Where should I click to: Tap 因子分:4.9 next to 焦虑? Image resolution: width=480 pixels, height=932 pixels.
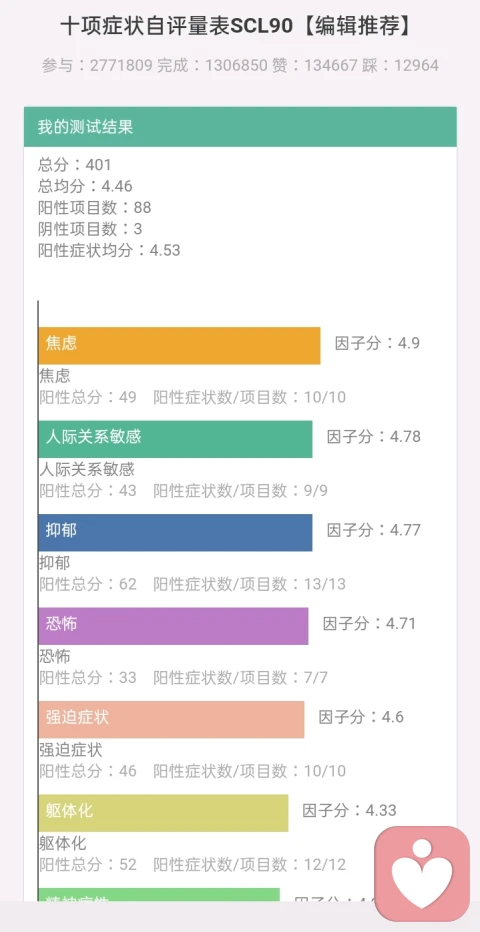[x=377, y=343]
